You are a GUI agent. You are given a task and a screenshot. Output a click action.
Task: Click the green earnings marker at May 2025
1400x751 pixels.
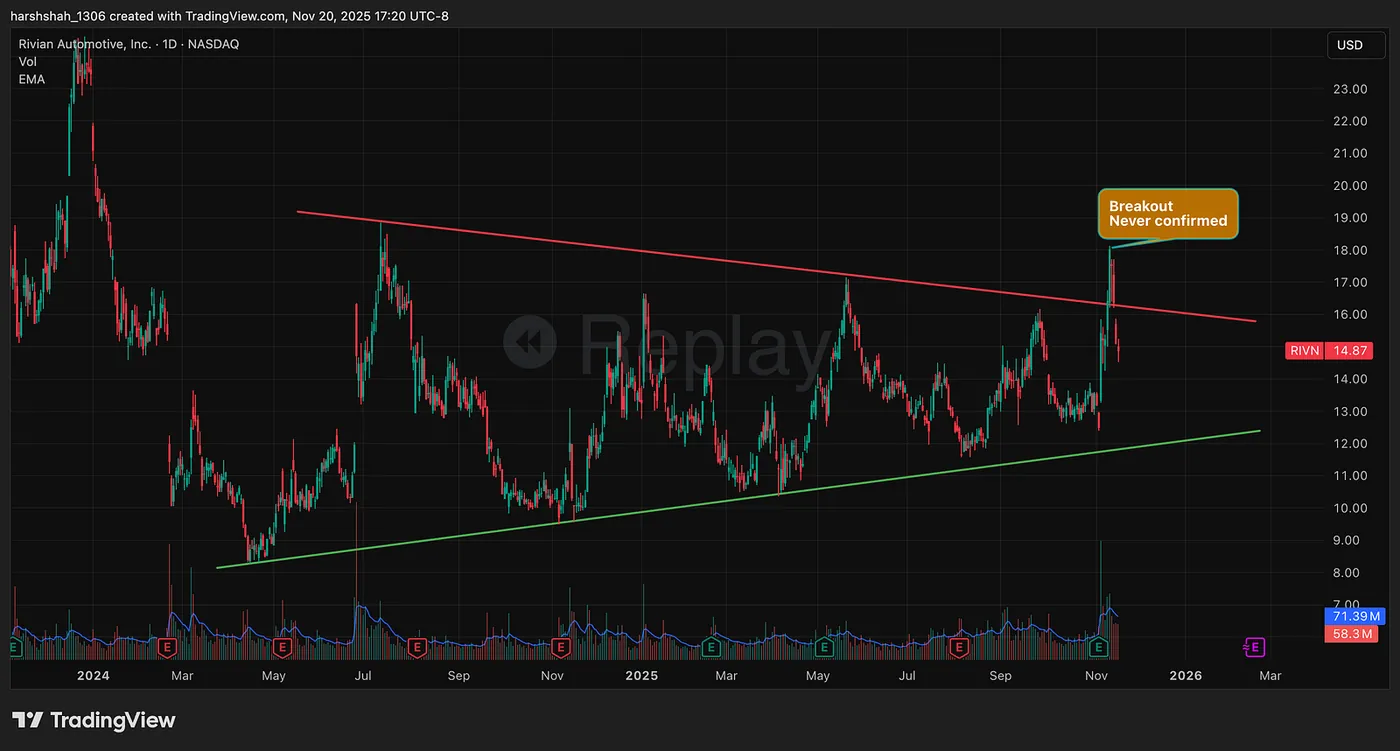pos(824,648)
